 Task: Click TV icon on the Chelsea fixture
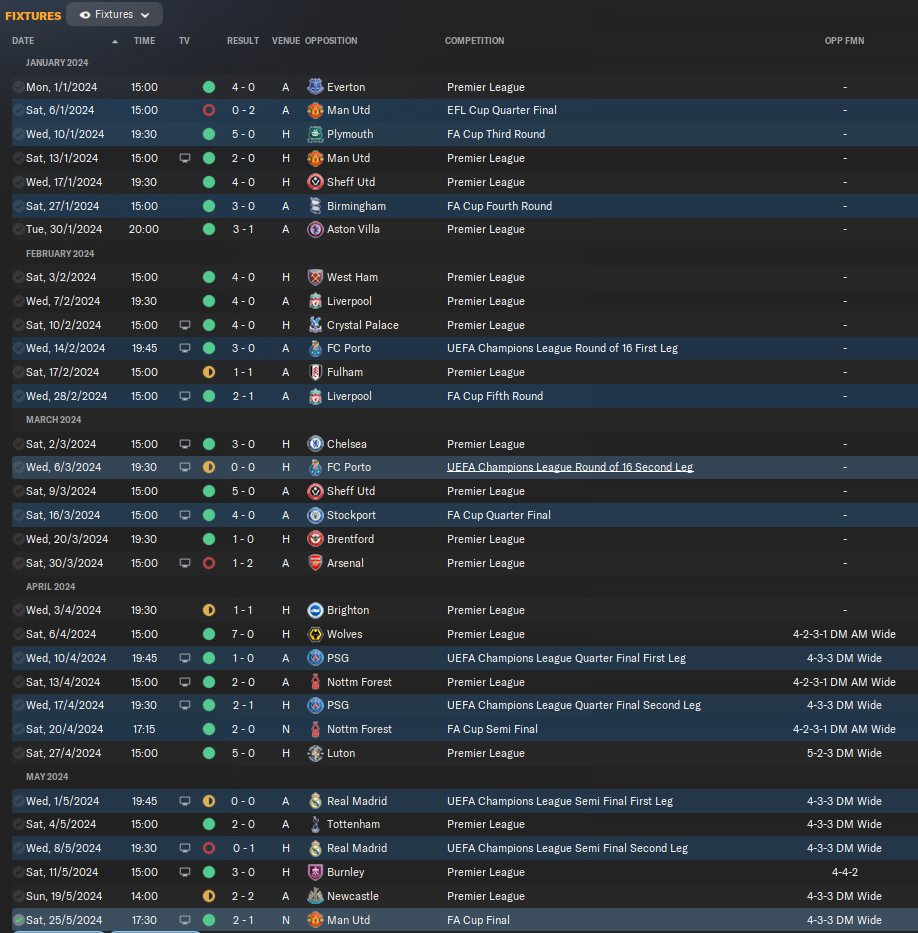[185, 444]
